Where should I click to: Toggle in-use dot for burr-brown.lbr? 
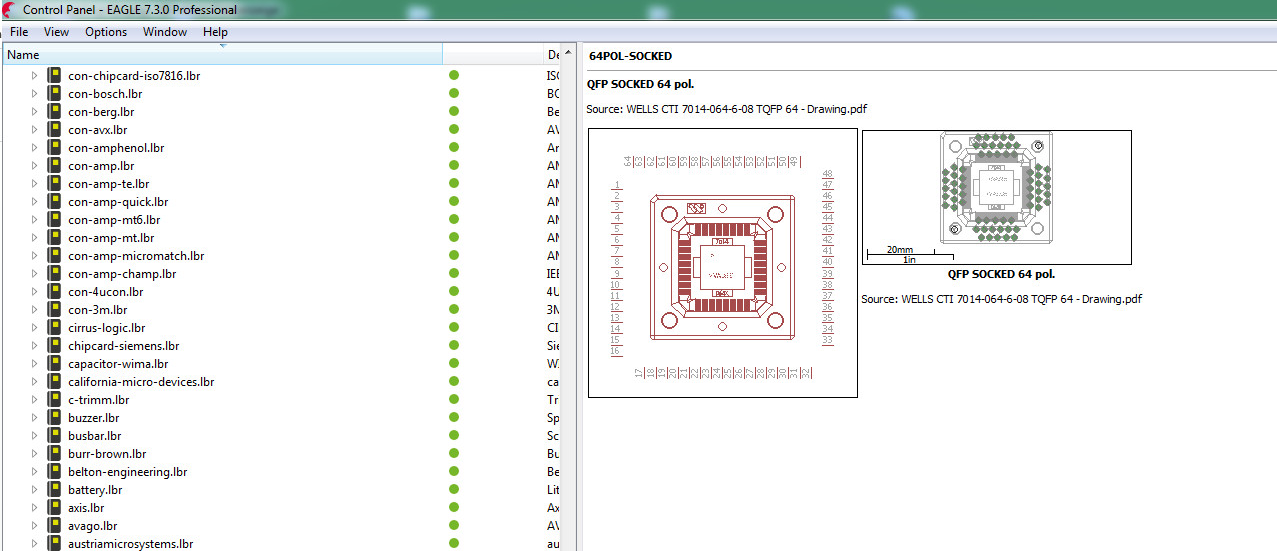tap(454, 454)
